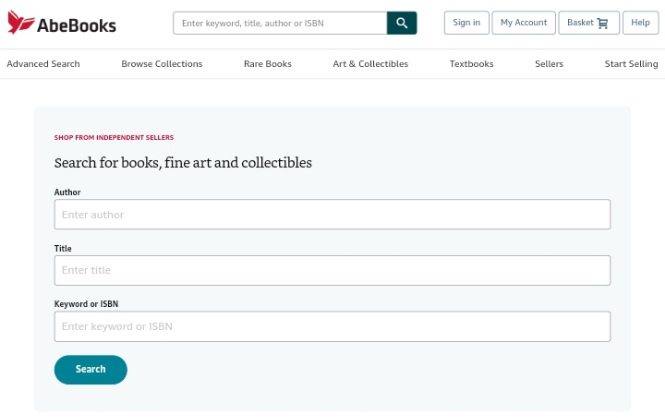This screenshot has height=418, width=665.
Task: Go to Advanced Search
Action: pyautogui.click(x=43, y=64)
